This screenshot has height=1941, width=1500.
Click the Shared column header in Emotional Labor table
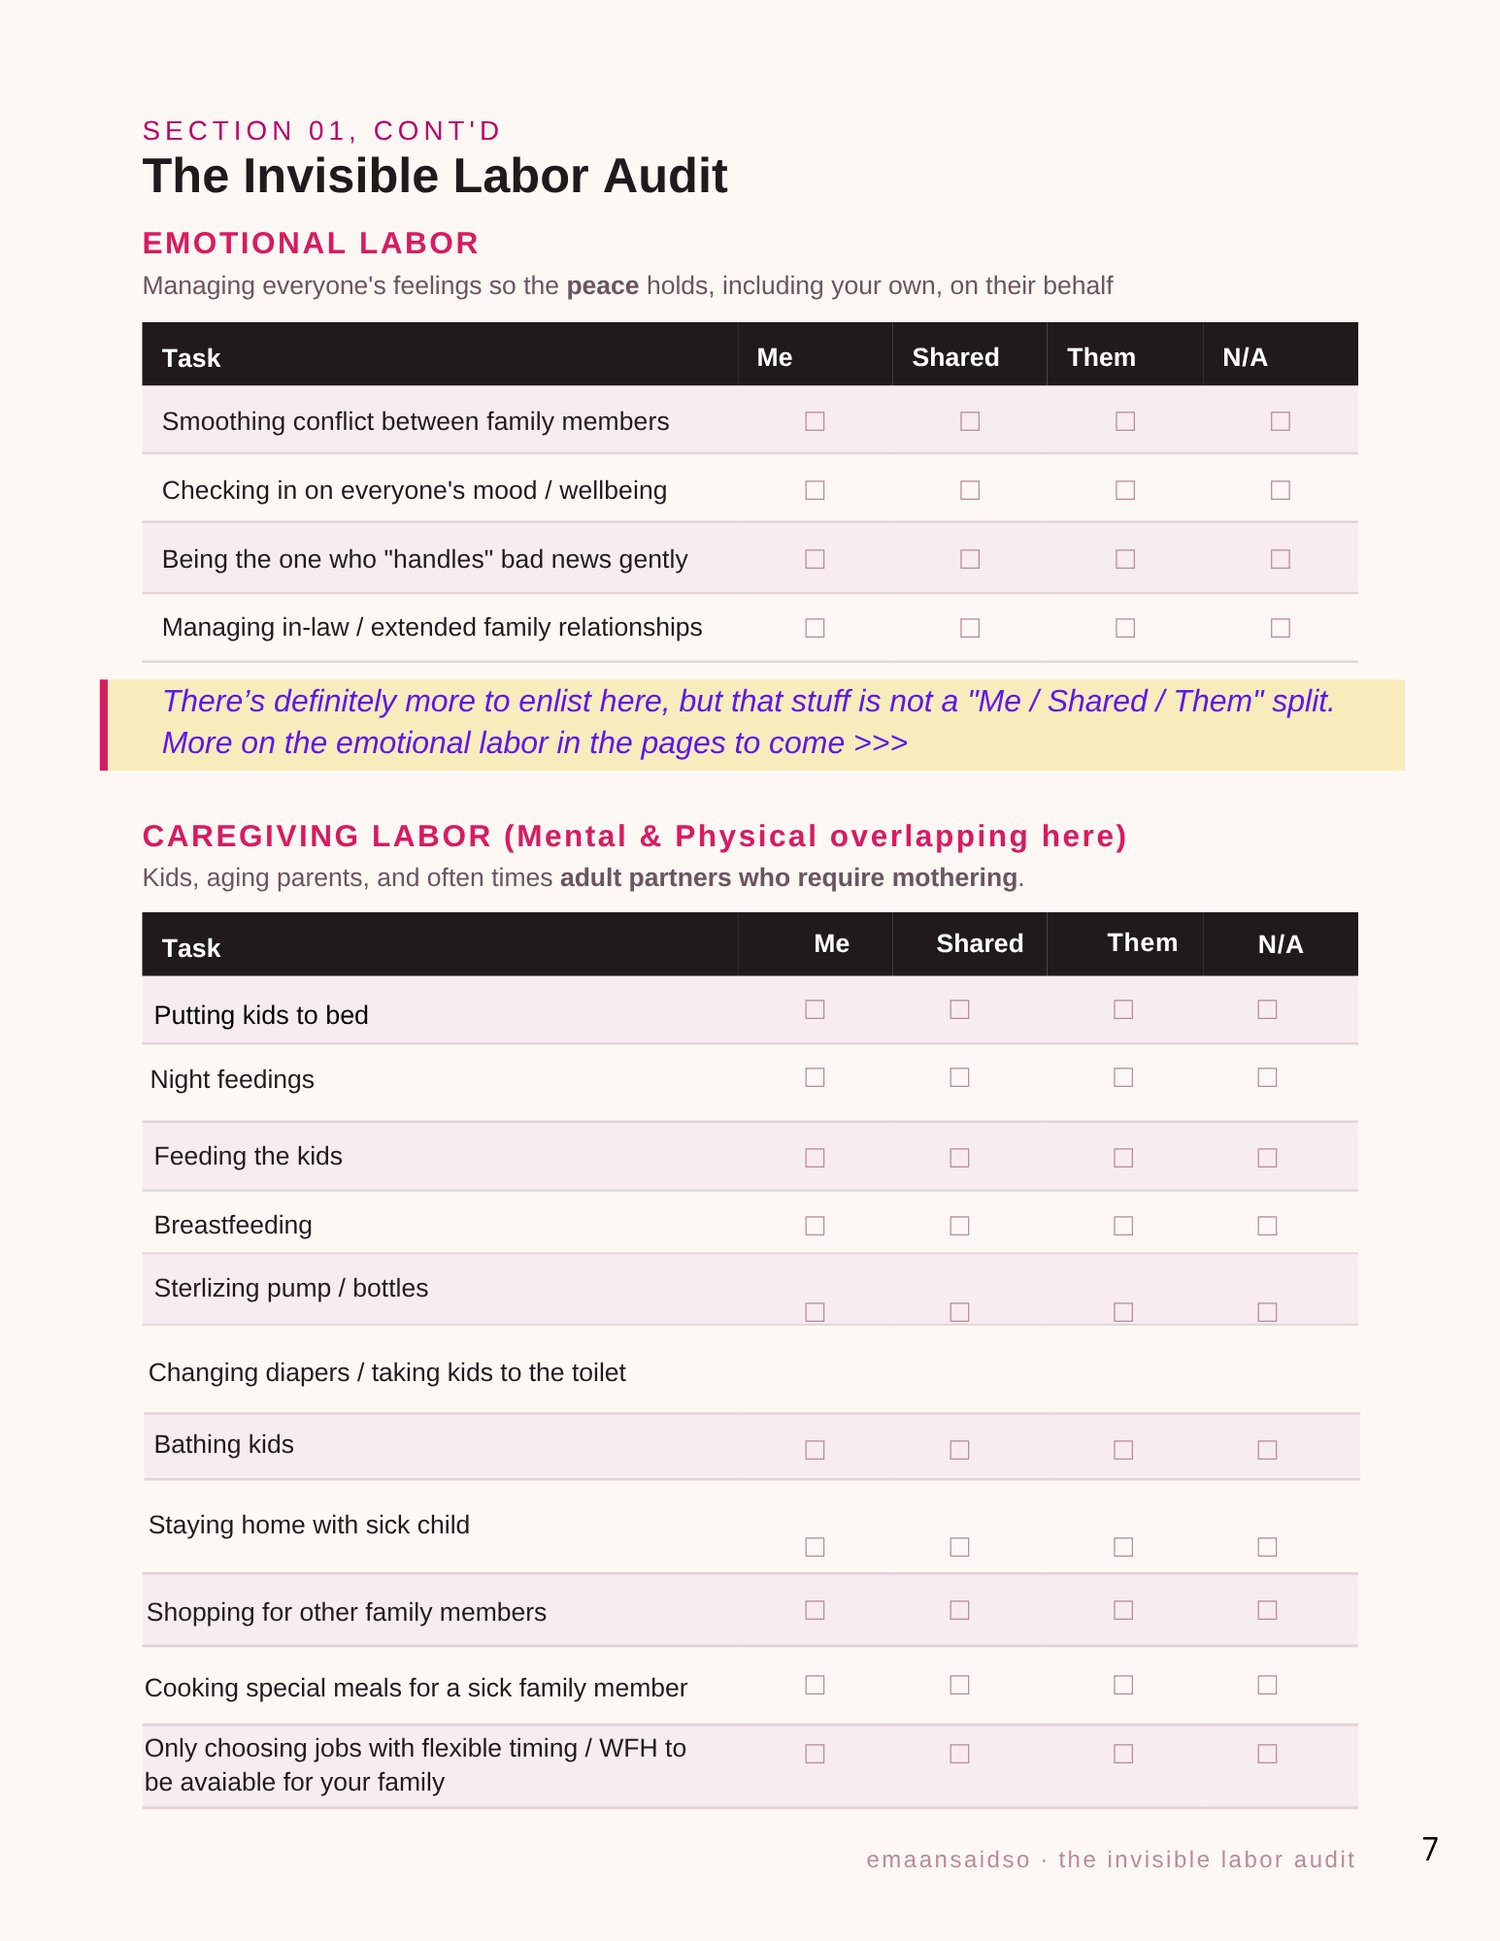click(x=955, y=357)
